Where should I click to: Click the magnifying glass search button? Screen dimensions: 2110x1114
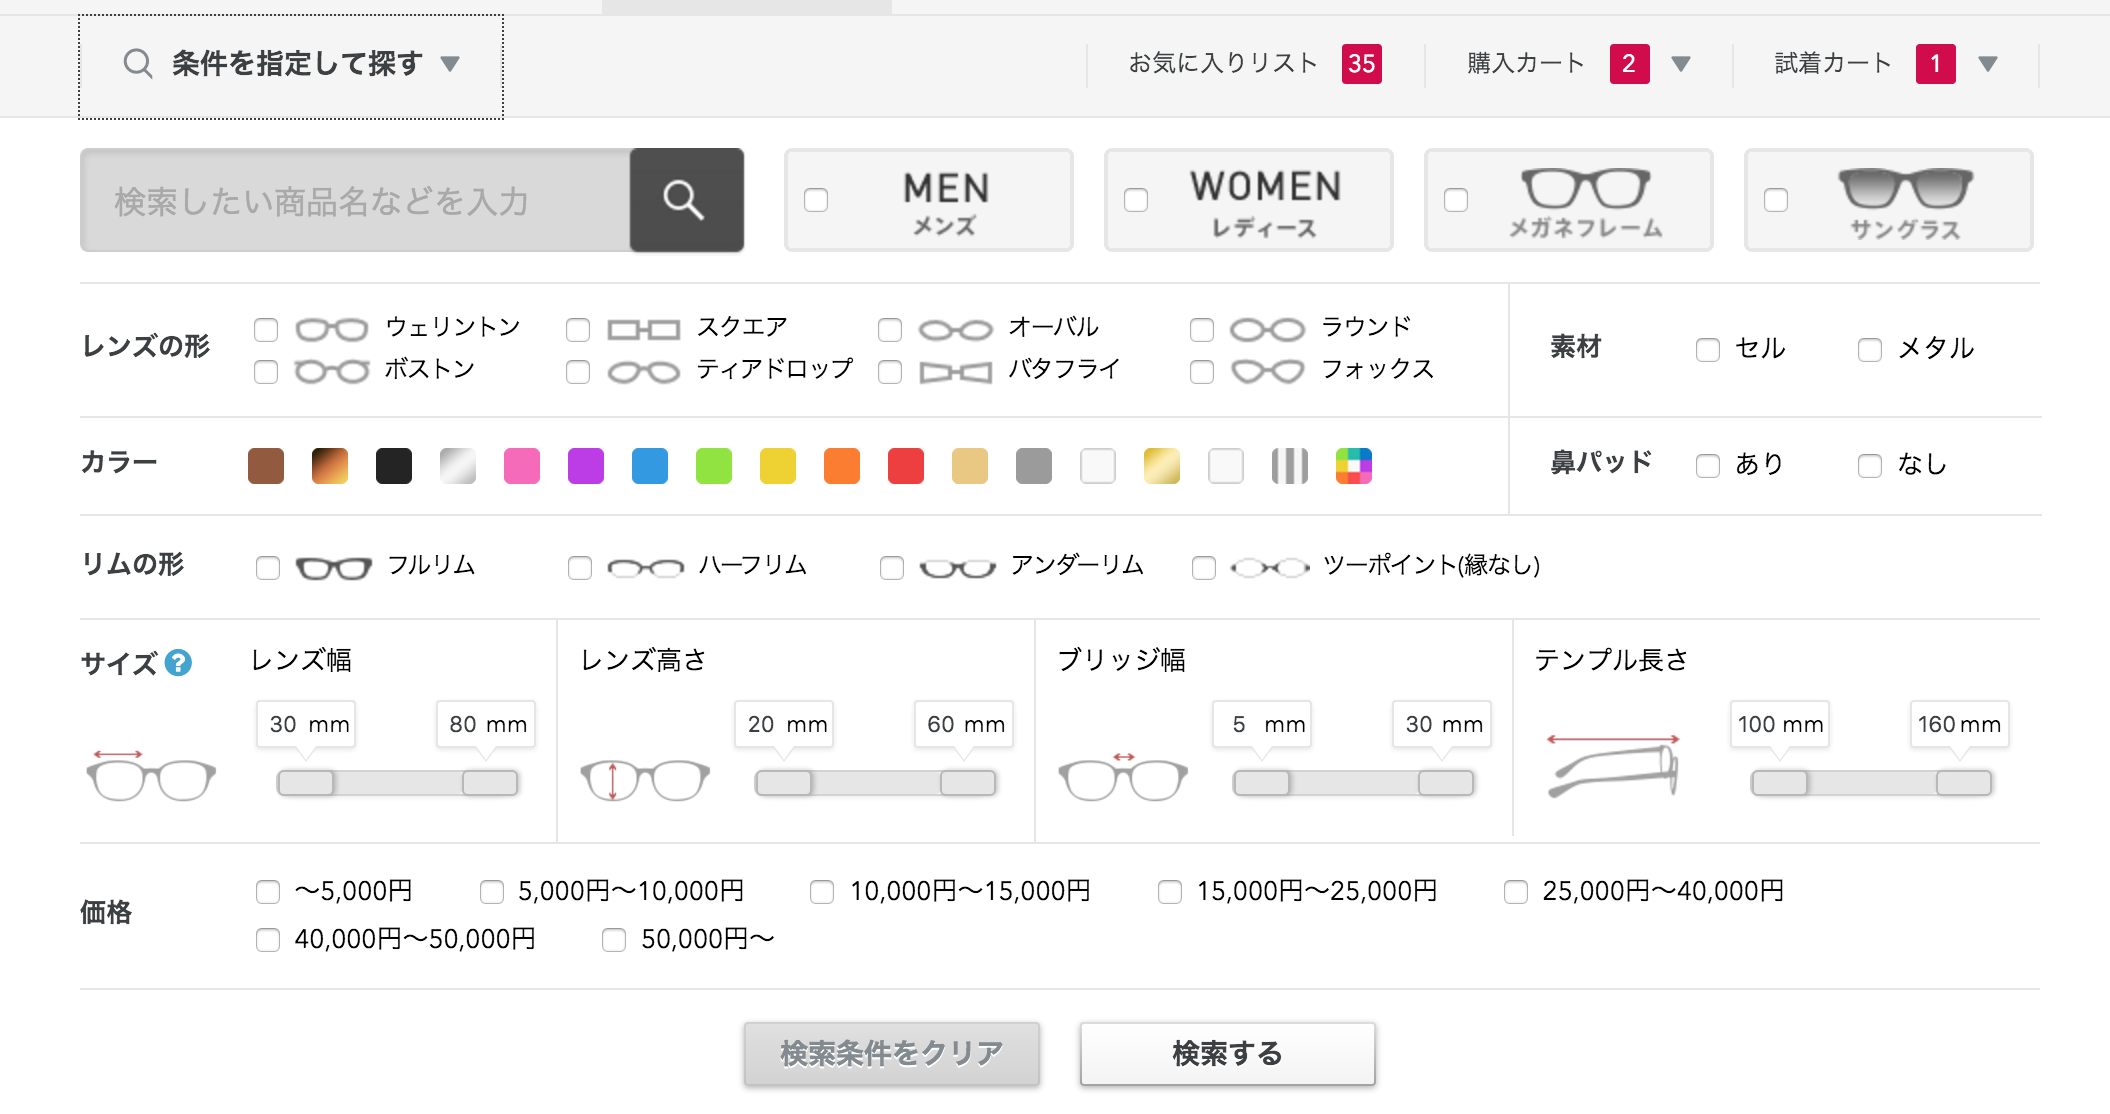(x=686, y=200)
